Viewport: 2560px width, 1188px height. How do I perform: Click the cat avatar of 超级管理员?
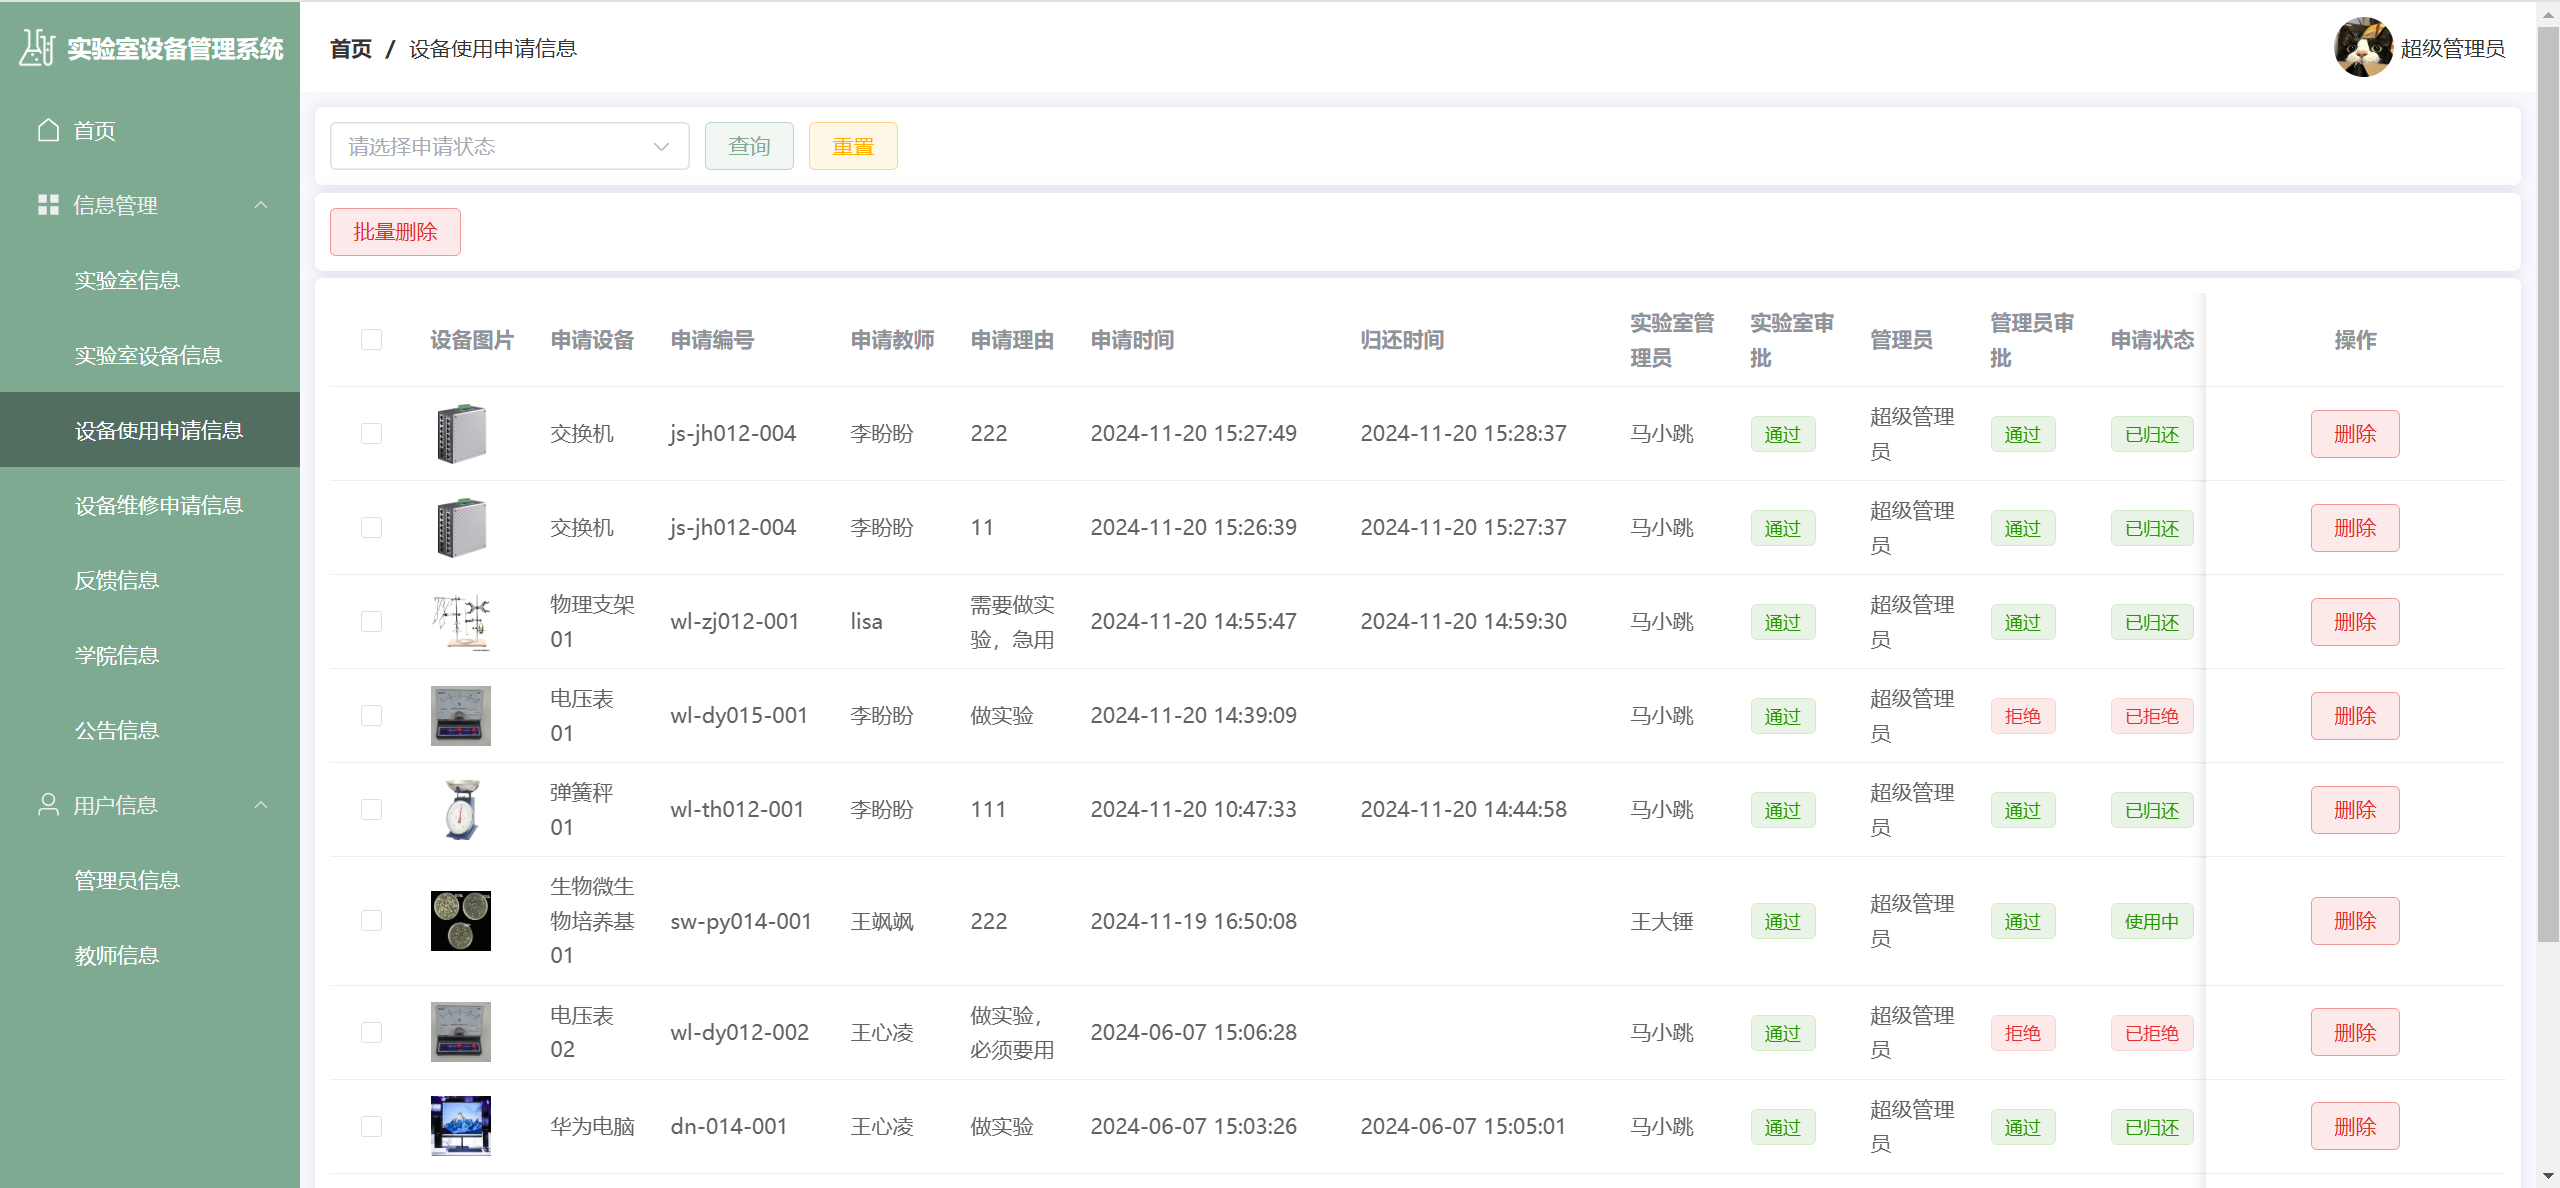[2363, 47]
